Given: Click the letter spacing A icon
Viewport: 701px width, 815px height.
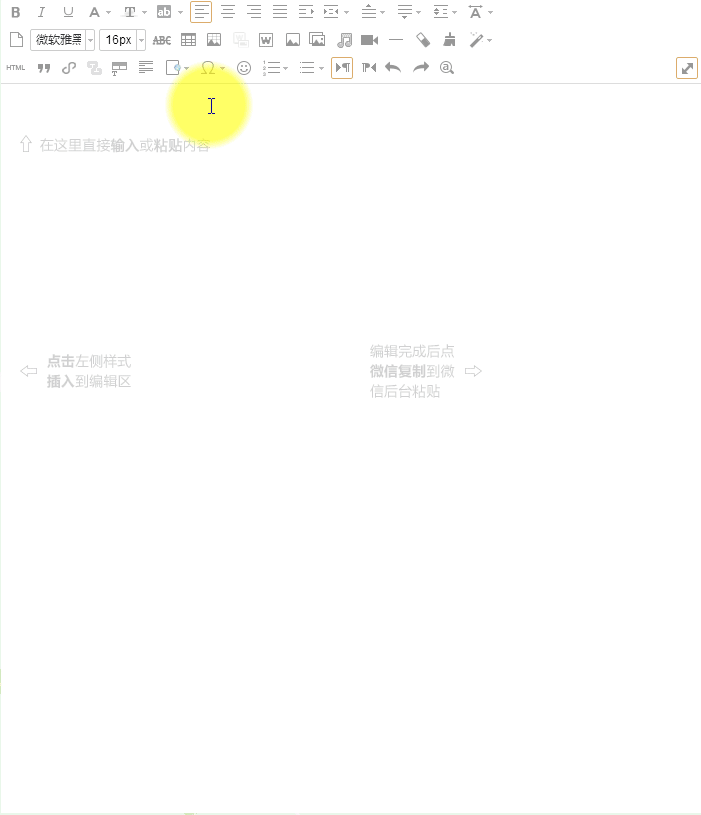Looking at the screenshot, I should click(x=475, y=12).
